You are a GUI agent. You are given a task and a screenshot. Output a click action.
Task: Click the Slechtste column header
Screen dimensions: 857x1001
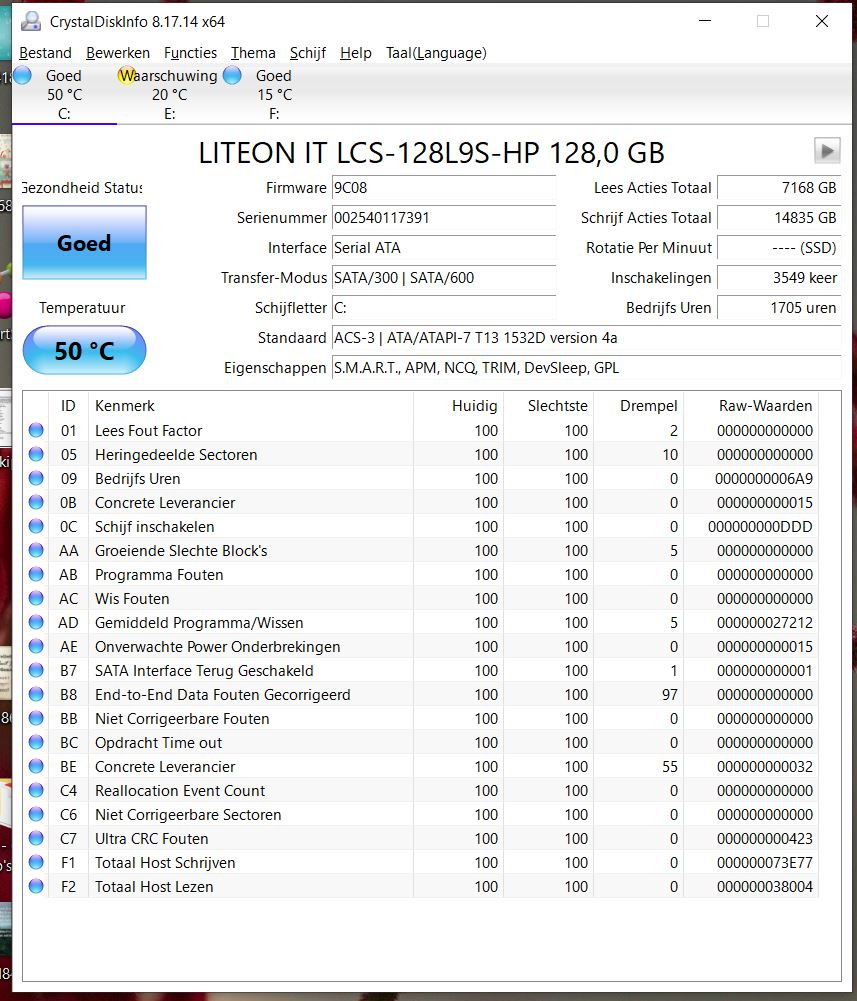click(549, 405)
